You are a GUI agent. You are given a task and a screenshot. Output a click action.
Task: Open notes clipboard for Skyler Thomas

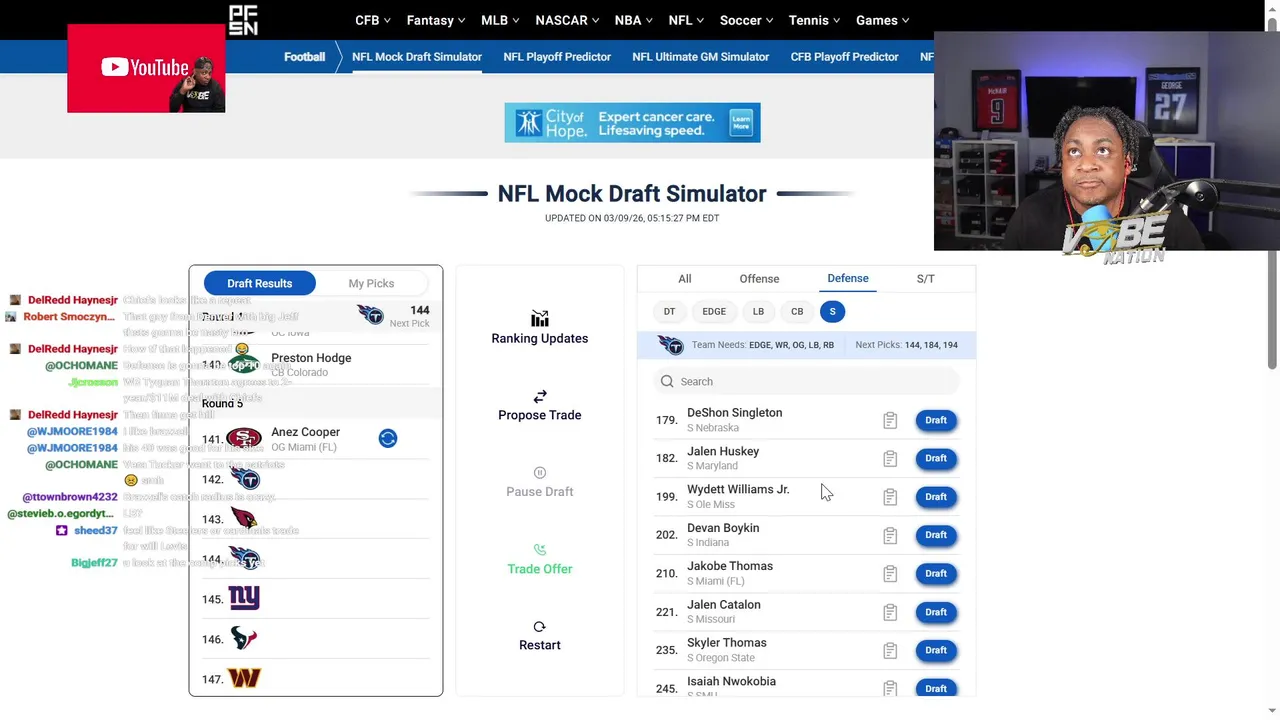[890, 651]
